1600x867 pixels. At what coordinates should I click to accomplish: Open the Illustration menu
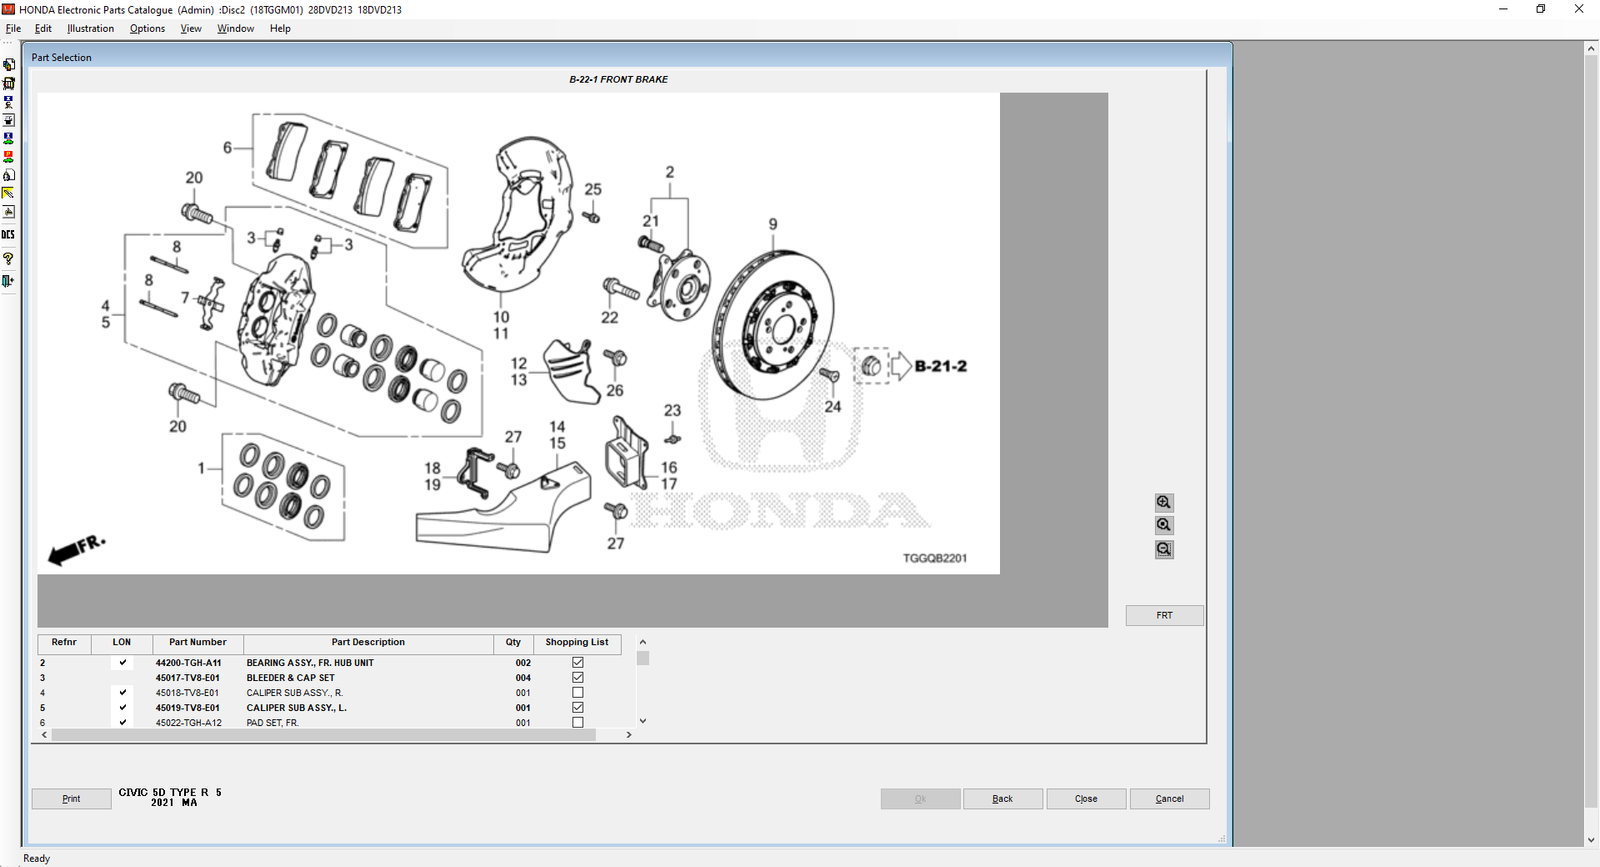click(90, 29)
